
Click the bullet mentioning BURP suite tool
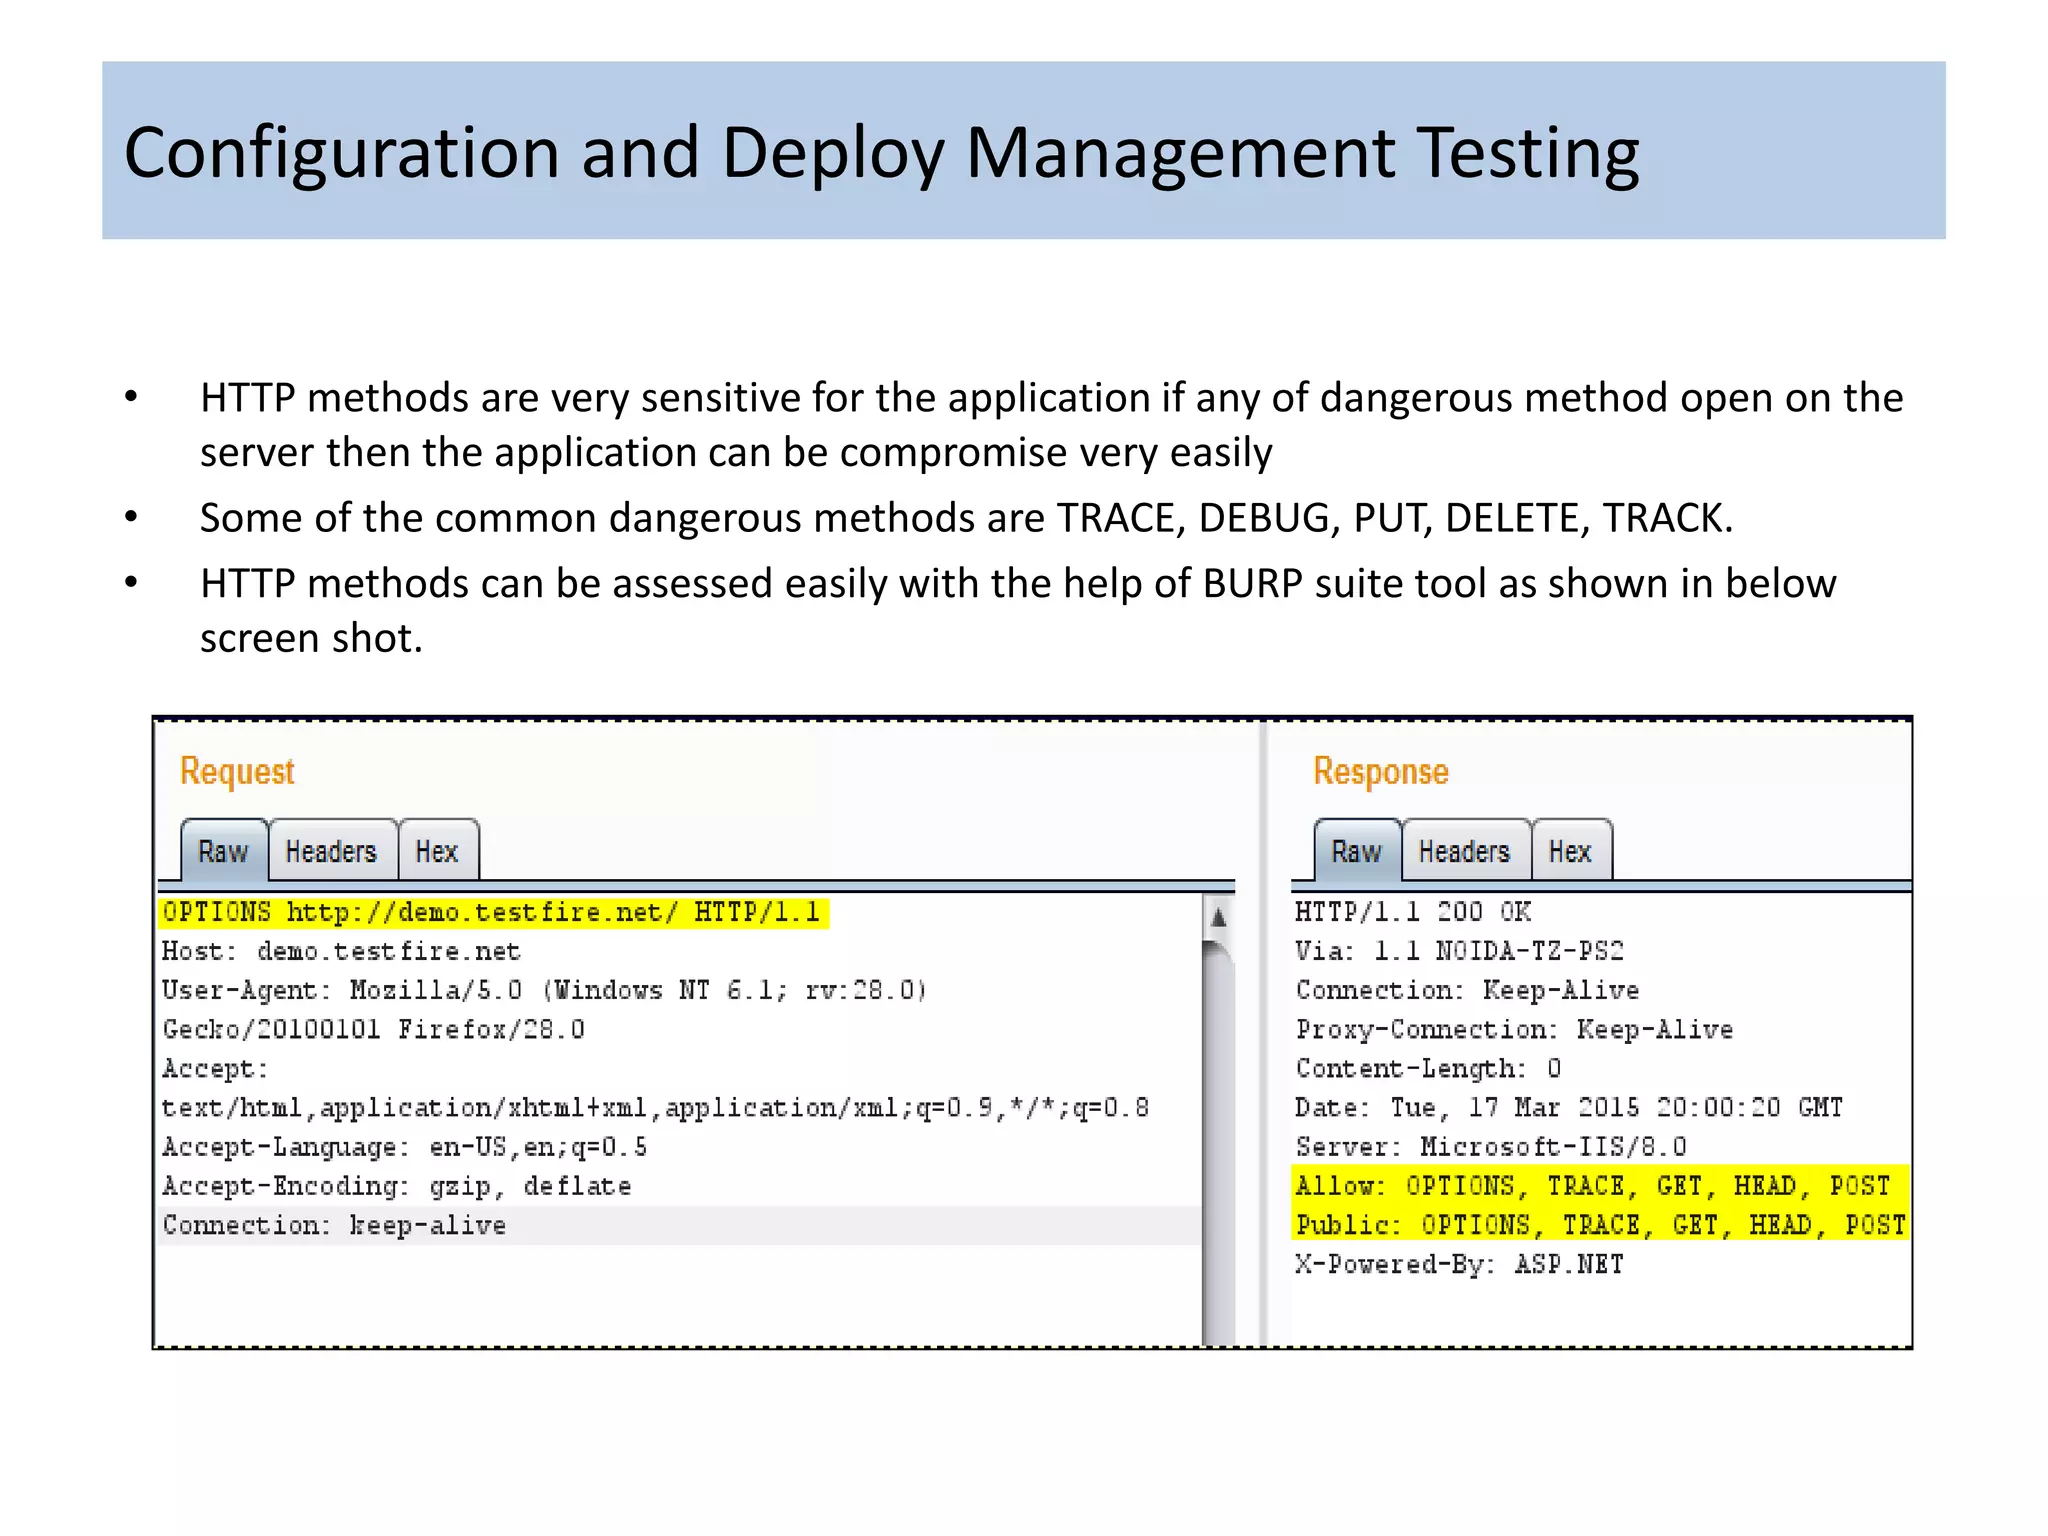(x=1018, y=610)
